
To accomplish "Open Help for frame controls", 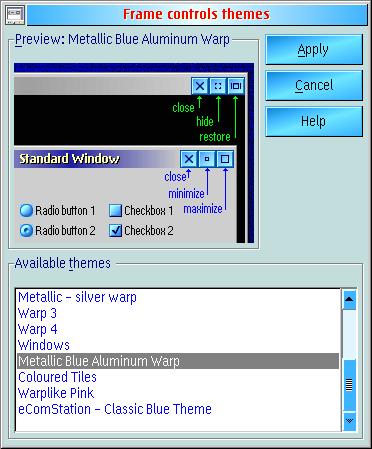I will [314, 121].
